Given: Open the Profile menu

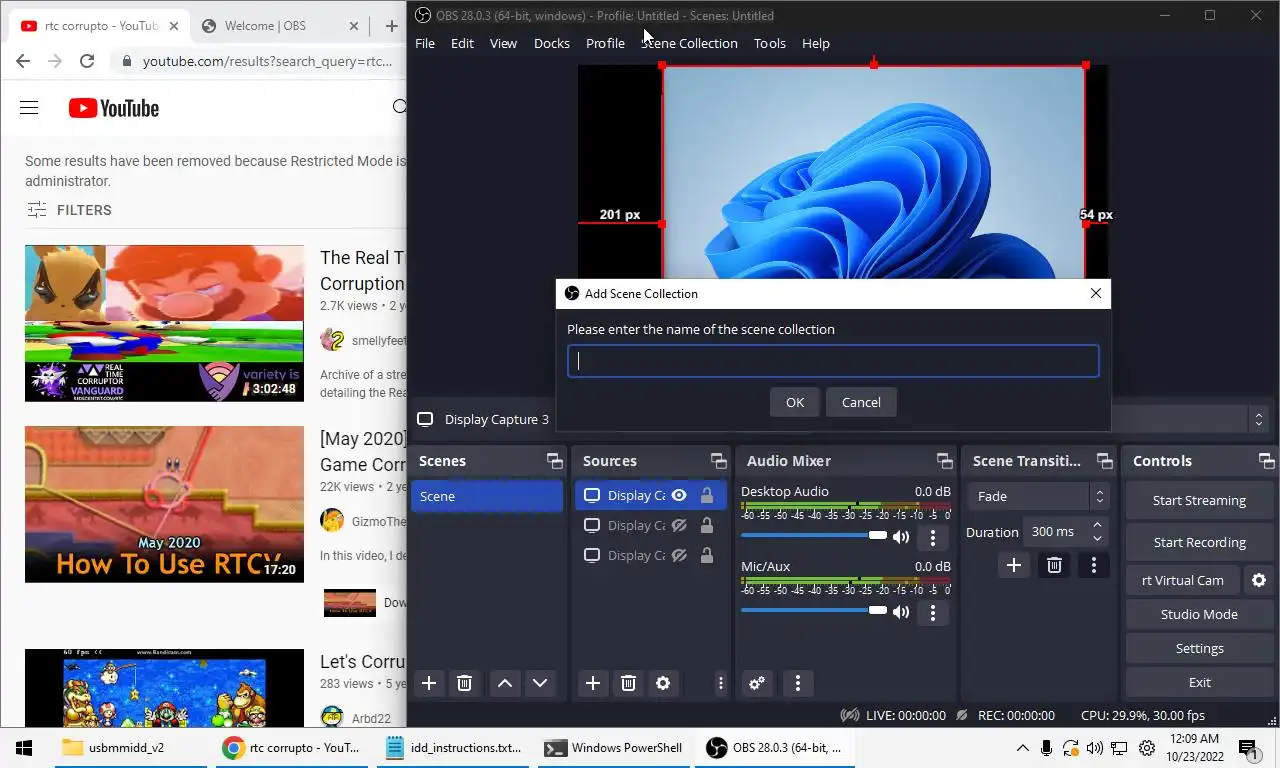Looking at the screenshot, I should click(605, 43).
